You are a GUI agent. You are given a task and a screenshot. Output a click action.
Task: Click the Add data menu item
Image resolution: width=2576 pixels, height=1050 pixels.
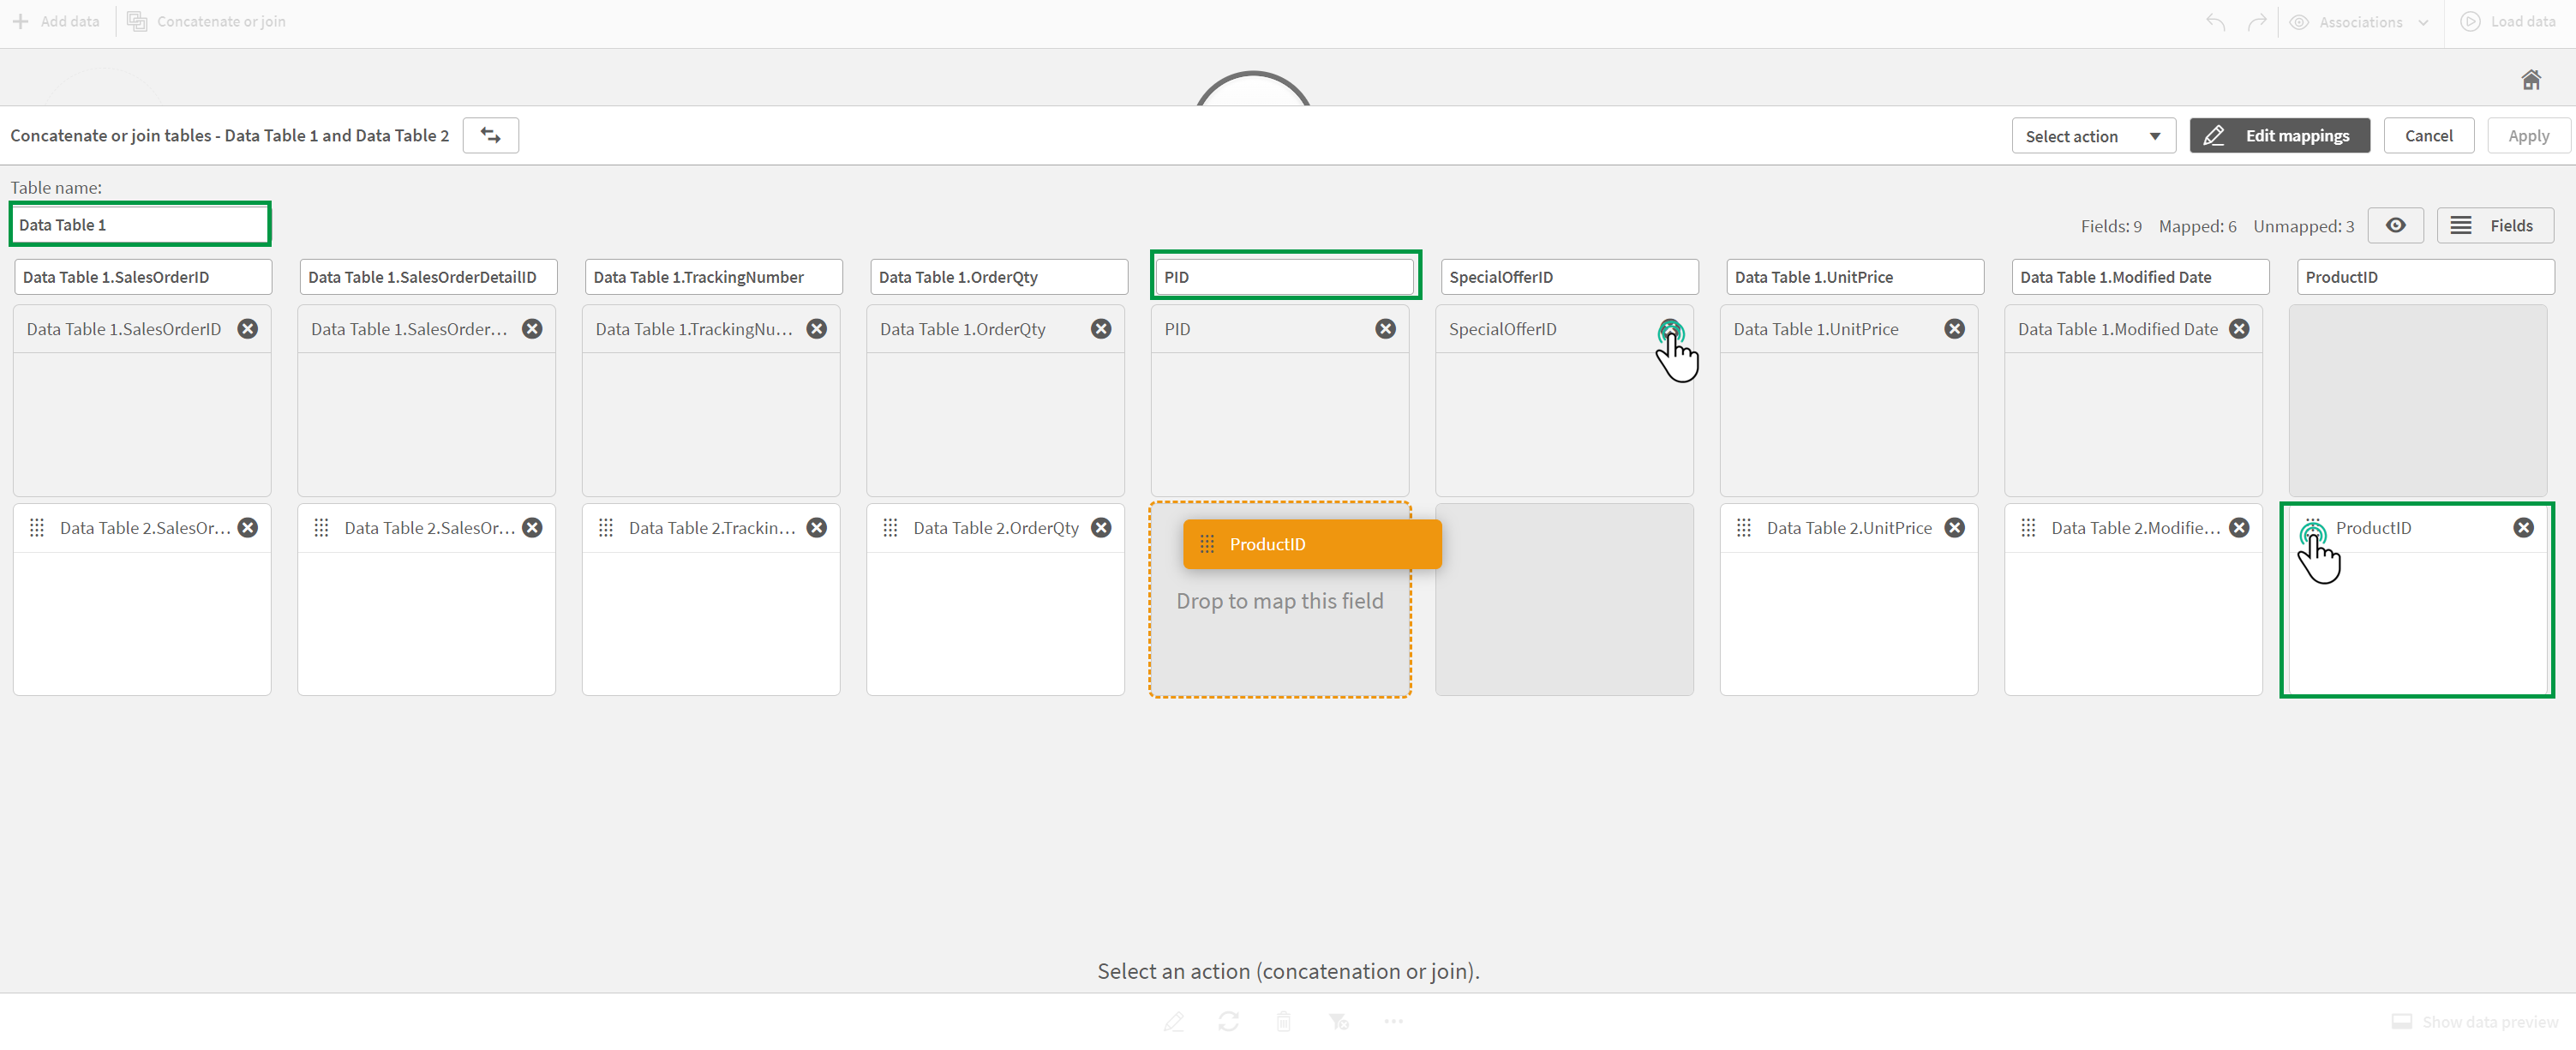(56, 21)
